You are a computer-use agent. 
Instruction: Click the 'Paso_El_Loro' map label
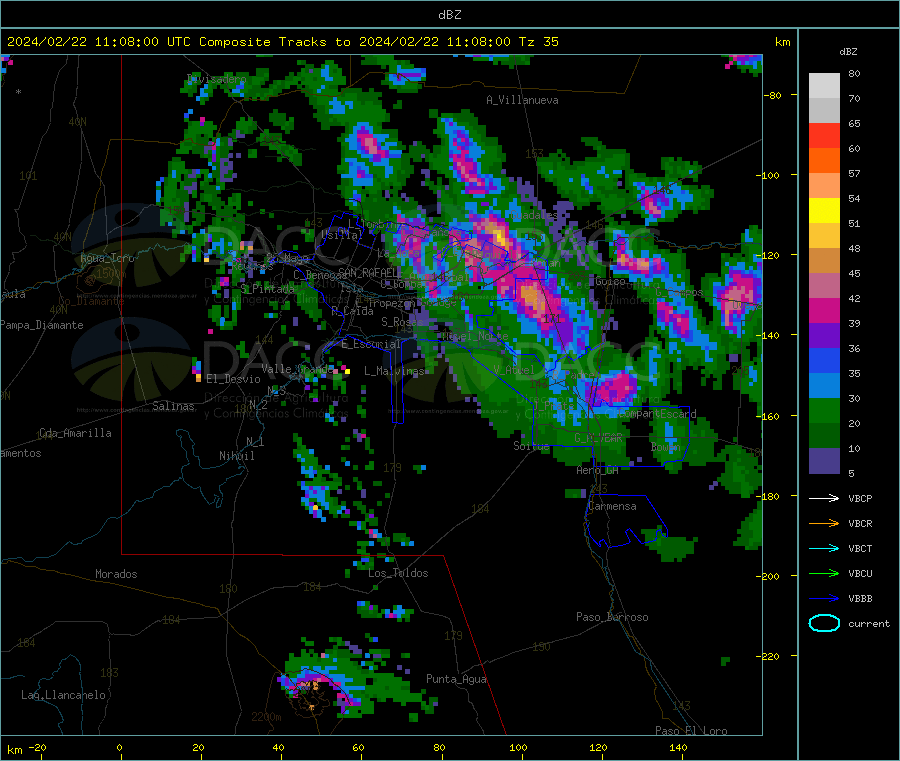(x=691, y=731)
